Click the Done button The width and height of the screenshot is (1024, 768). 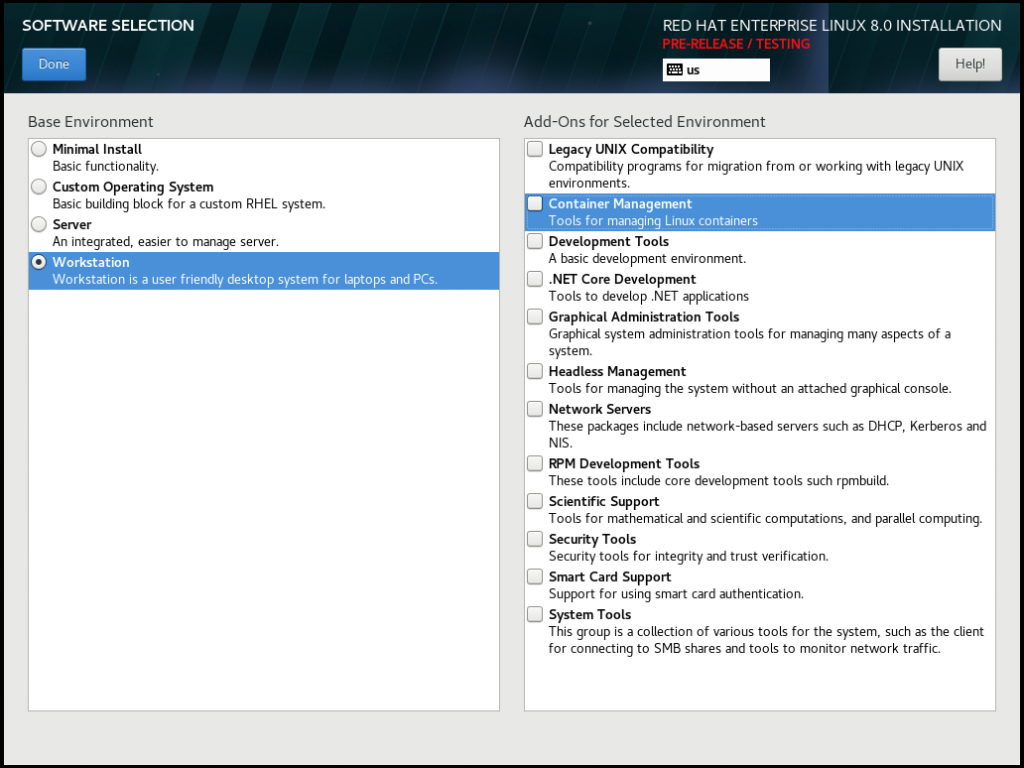54,64
